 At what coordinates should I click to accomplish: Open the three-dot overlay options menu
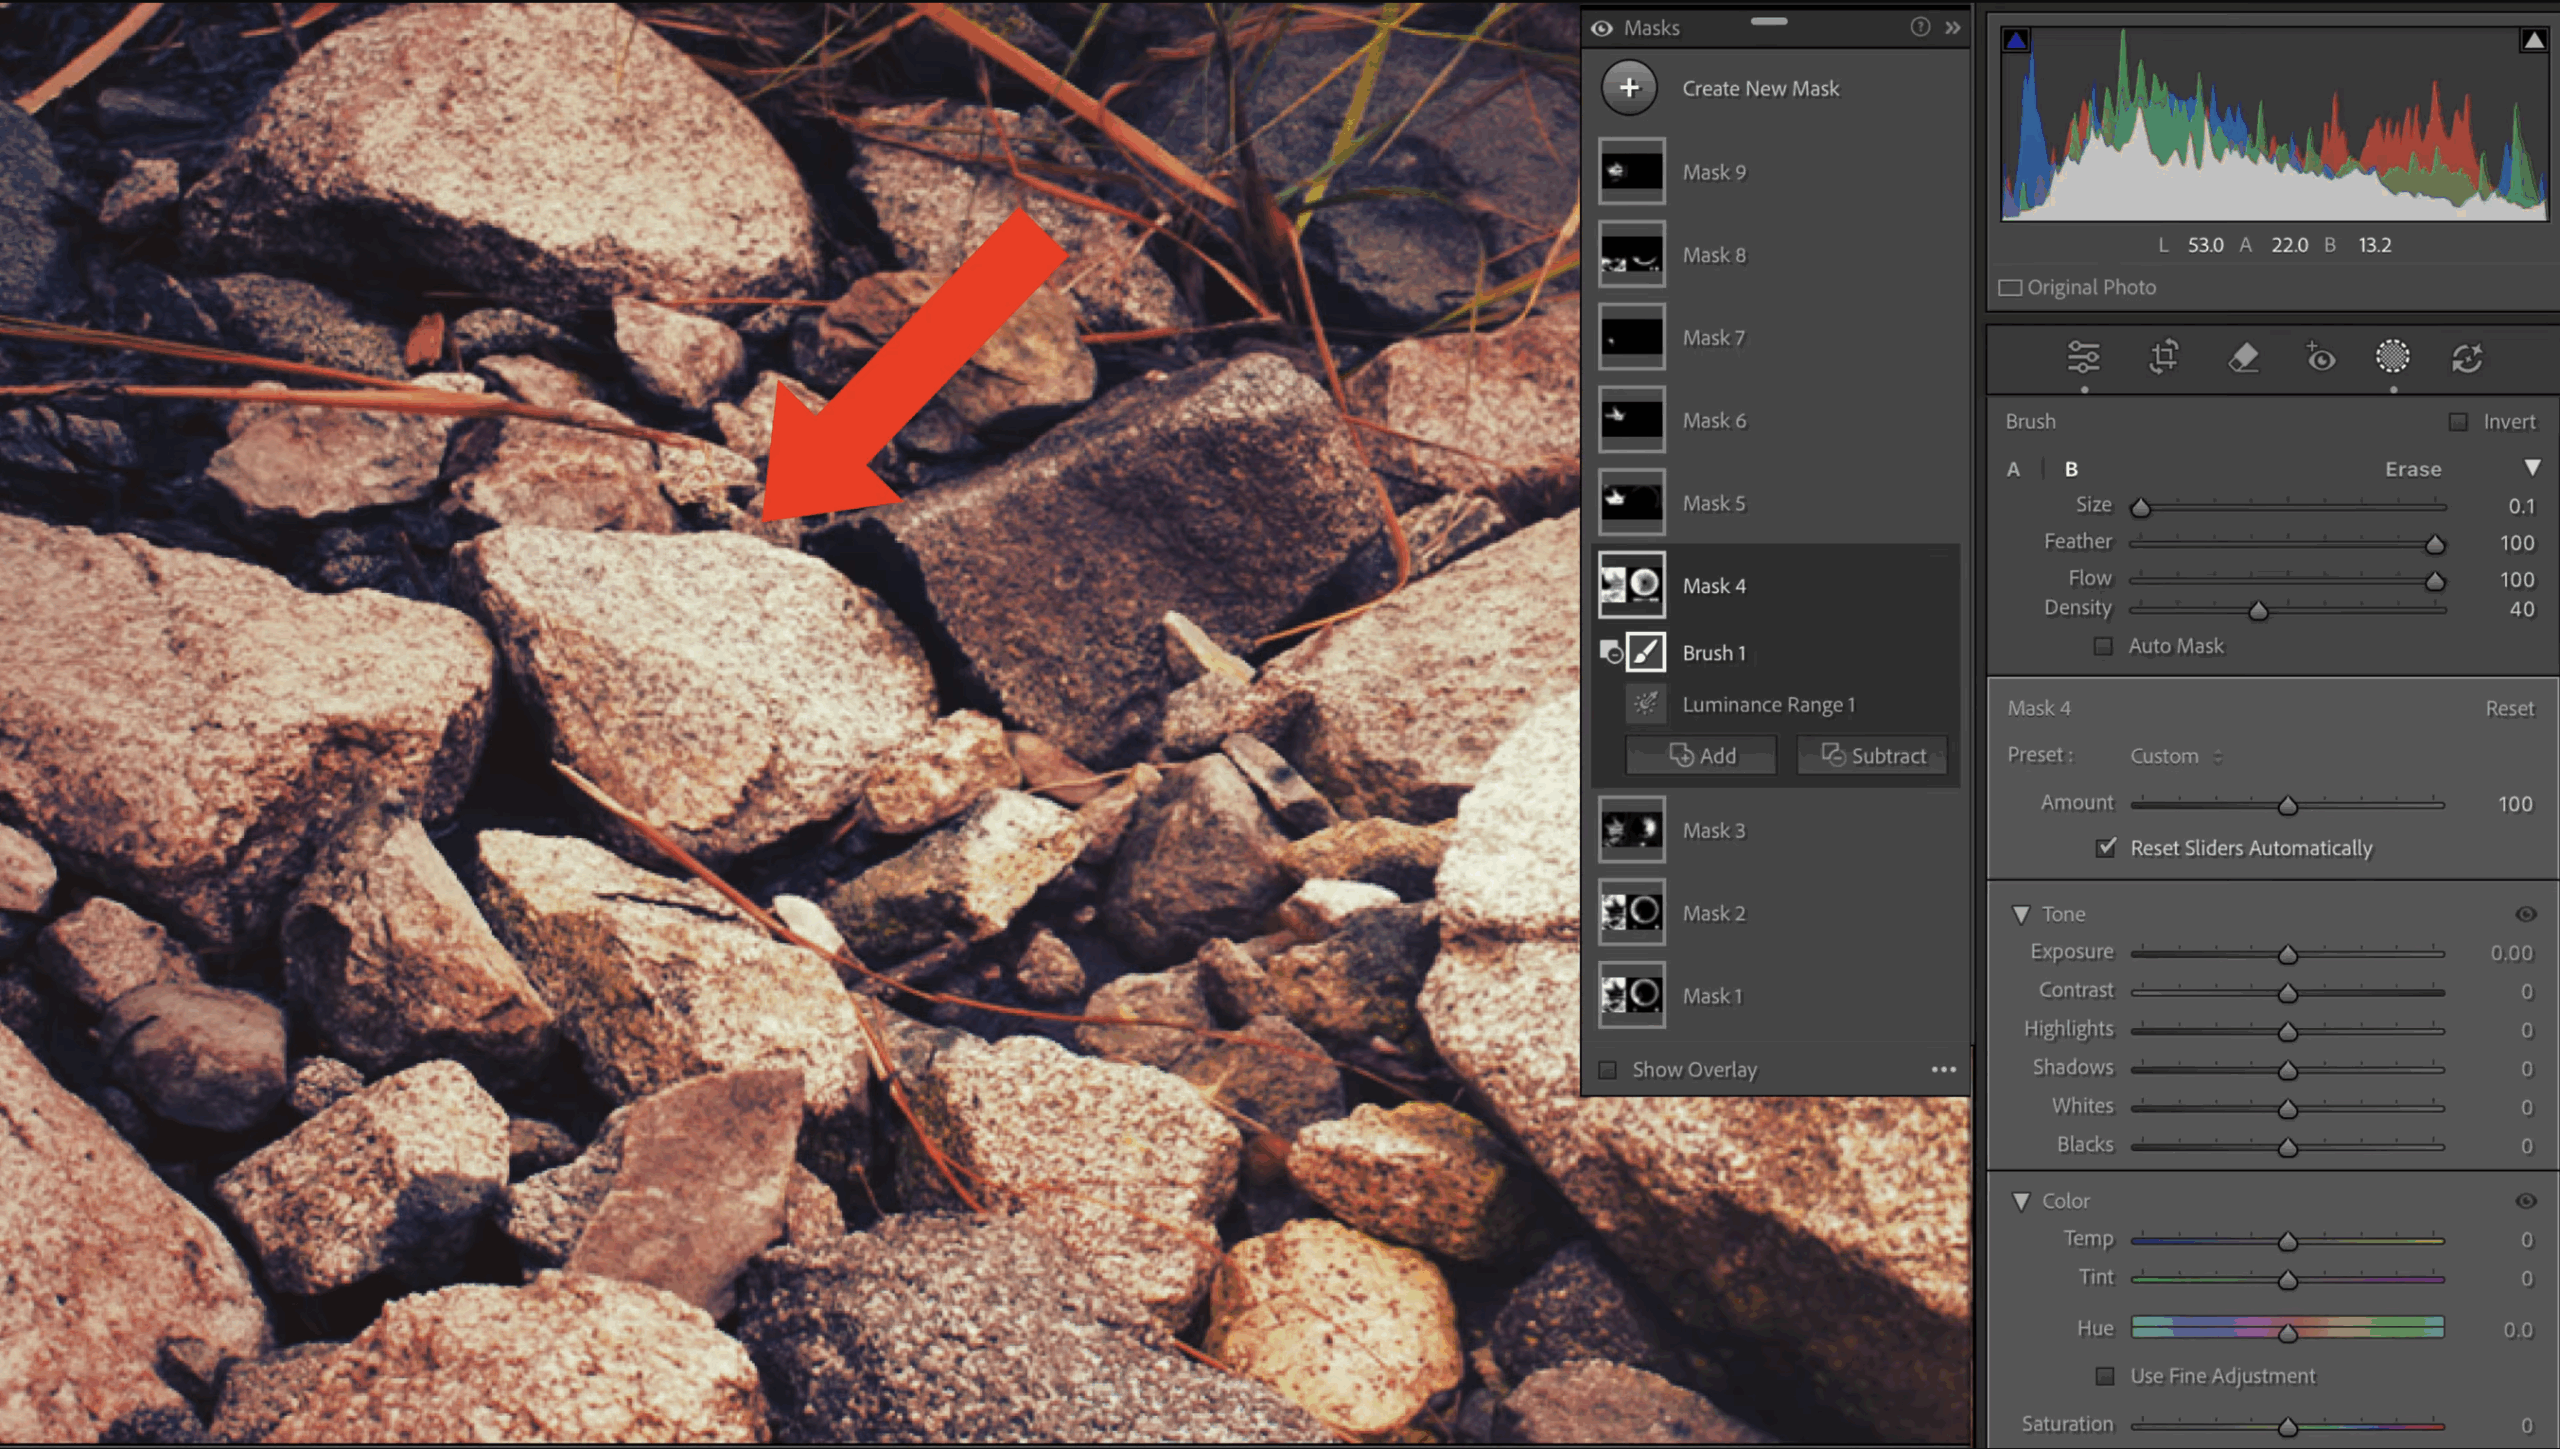(1943, 1069)
